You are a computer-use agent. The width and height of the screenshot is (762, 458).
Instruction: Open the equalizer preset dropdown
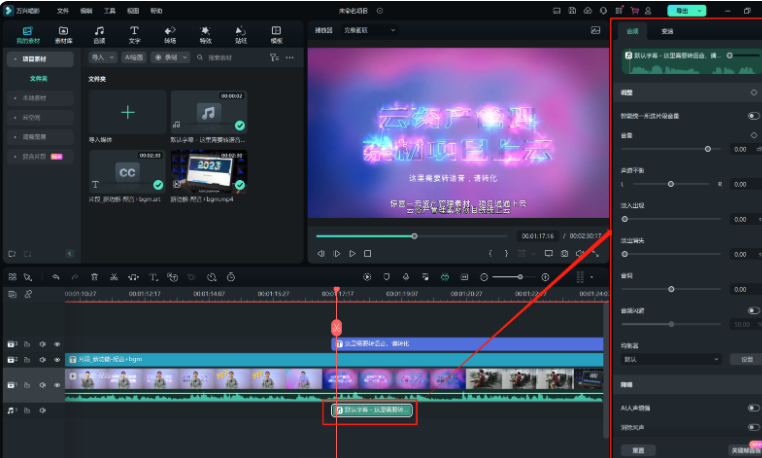(x=670, y=359)
